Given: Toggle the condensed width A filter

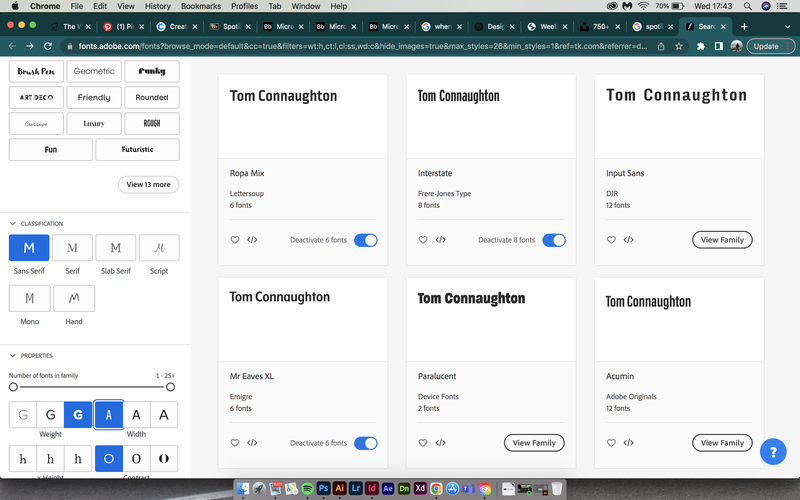Looking at the screenshot, I should pos(109,415).
